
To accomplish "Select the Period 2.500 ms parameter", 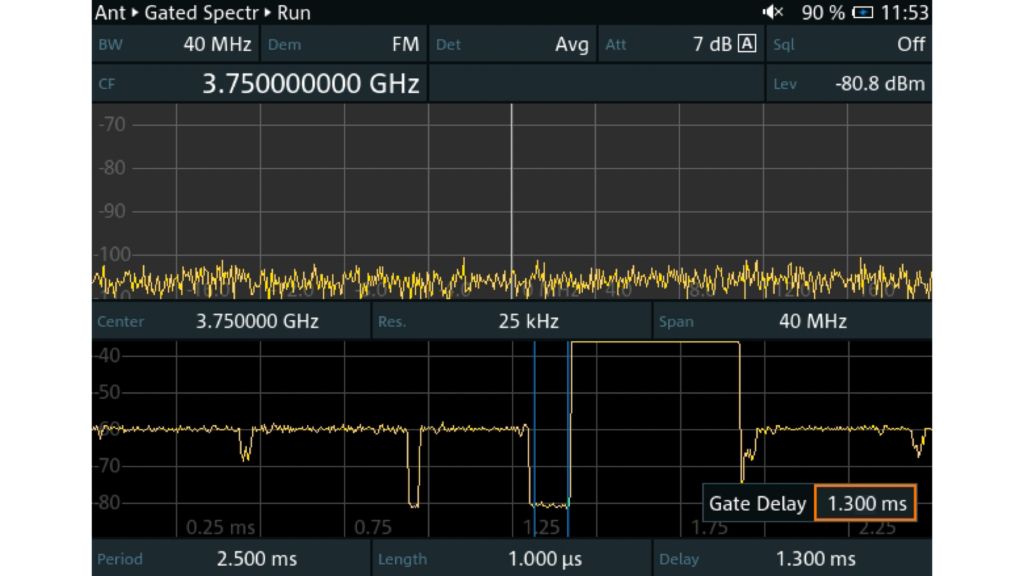I will 230,558.
